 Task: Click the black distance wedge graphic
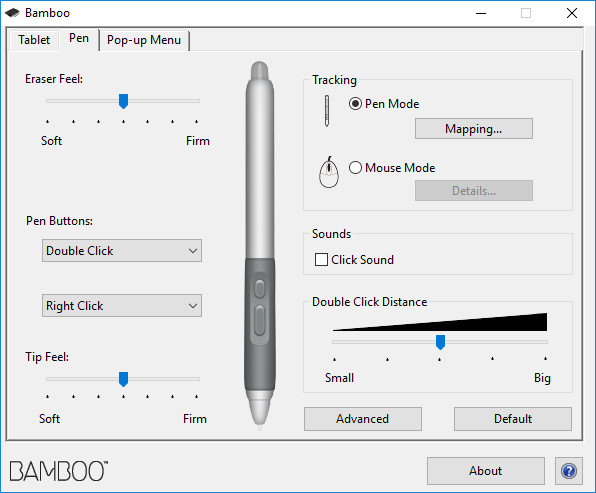pos(440,322)
